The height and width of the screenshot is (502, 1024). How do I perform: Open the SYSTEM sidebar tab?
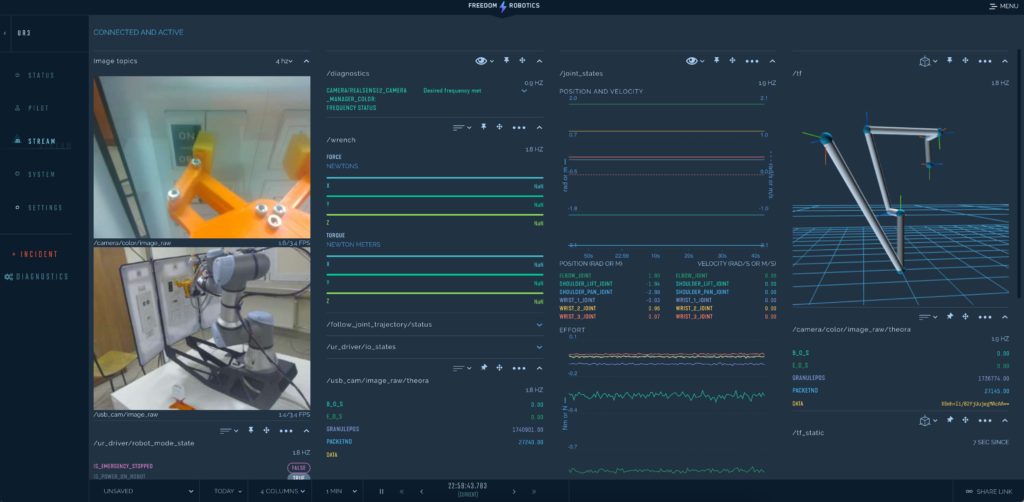pyautogui.click(x=35, y=174)
